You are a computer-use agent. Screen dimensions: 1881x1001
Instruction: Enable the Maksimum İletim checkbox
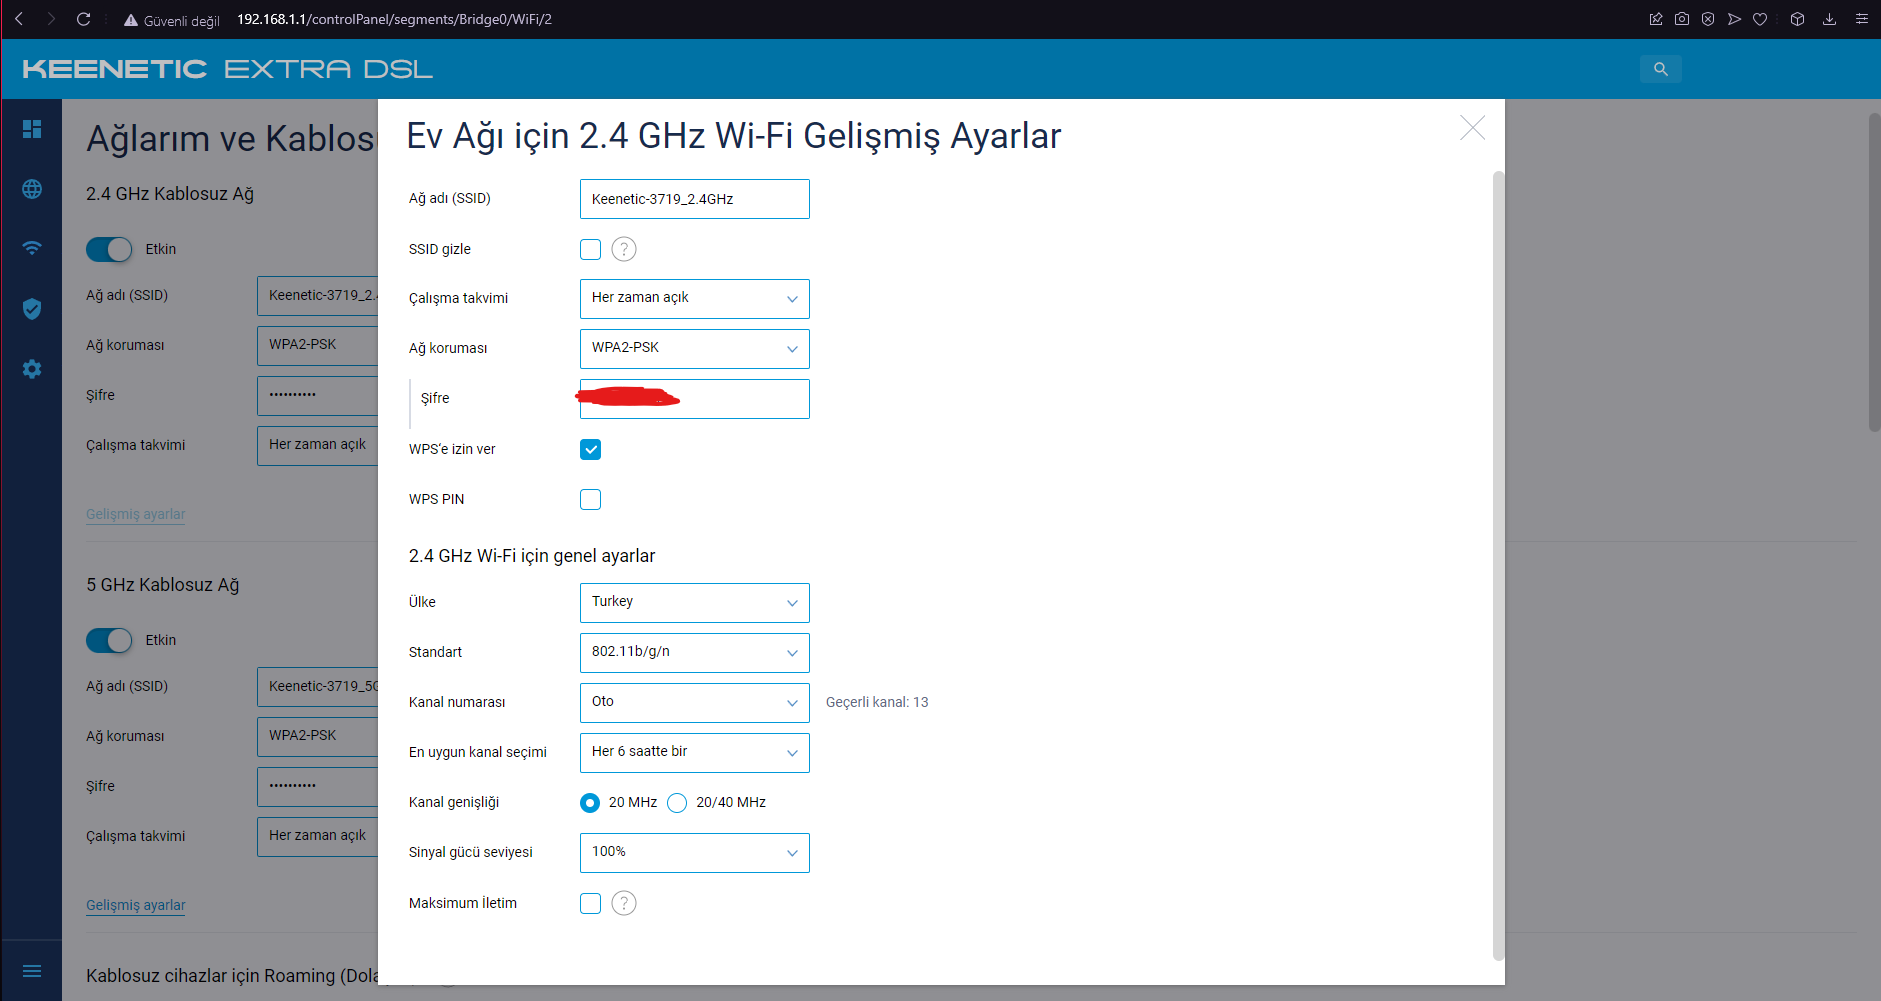pyautogui.click(x=591, y=903)
